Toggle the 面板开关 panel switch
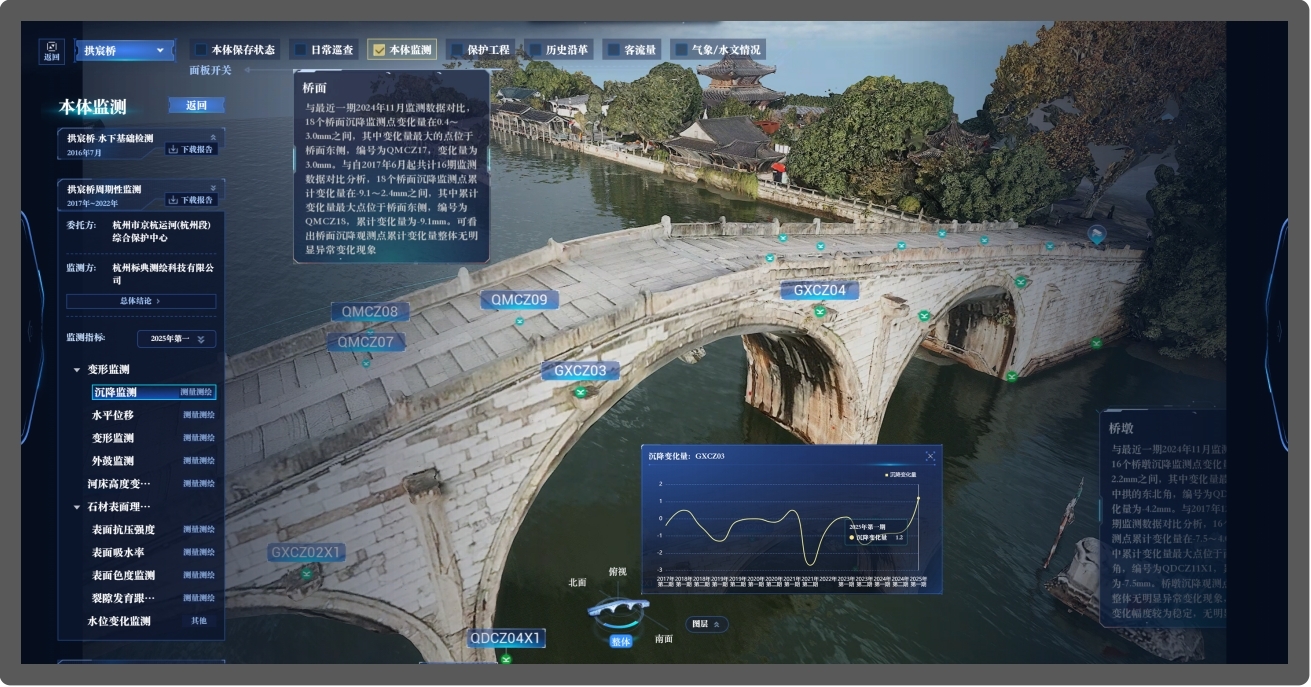This screenshot has height=687, width=1311. point(210,70)
